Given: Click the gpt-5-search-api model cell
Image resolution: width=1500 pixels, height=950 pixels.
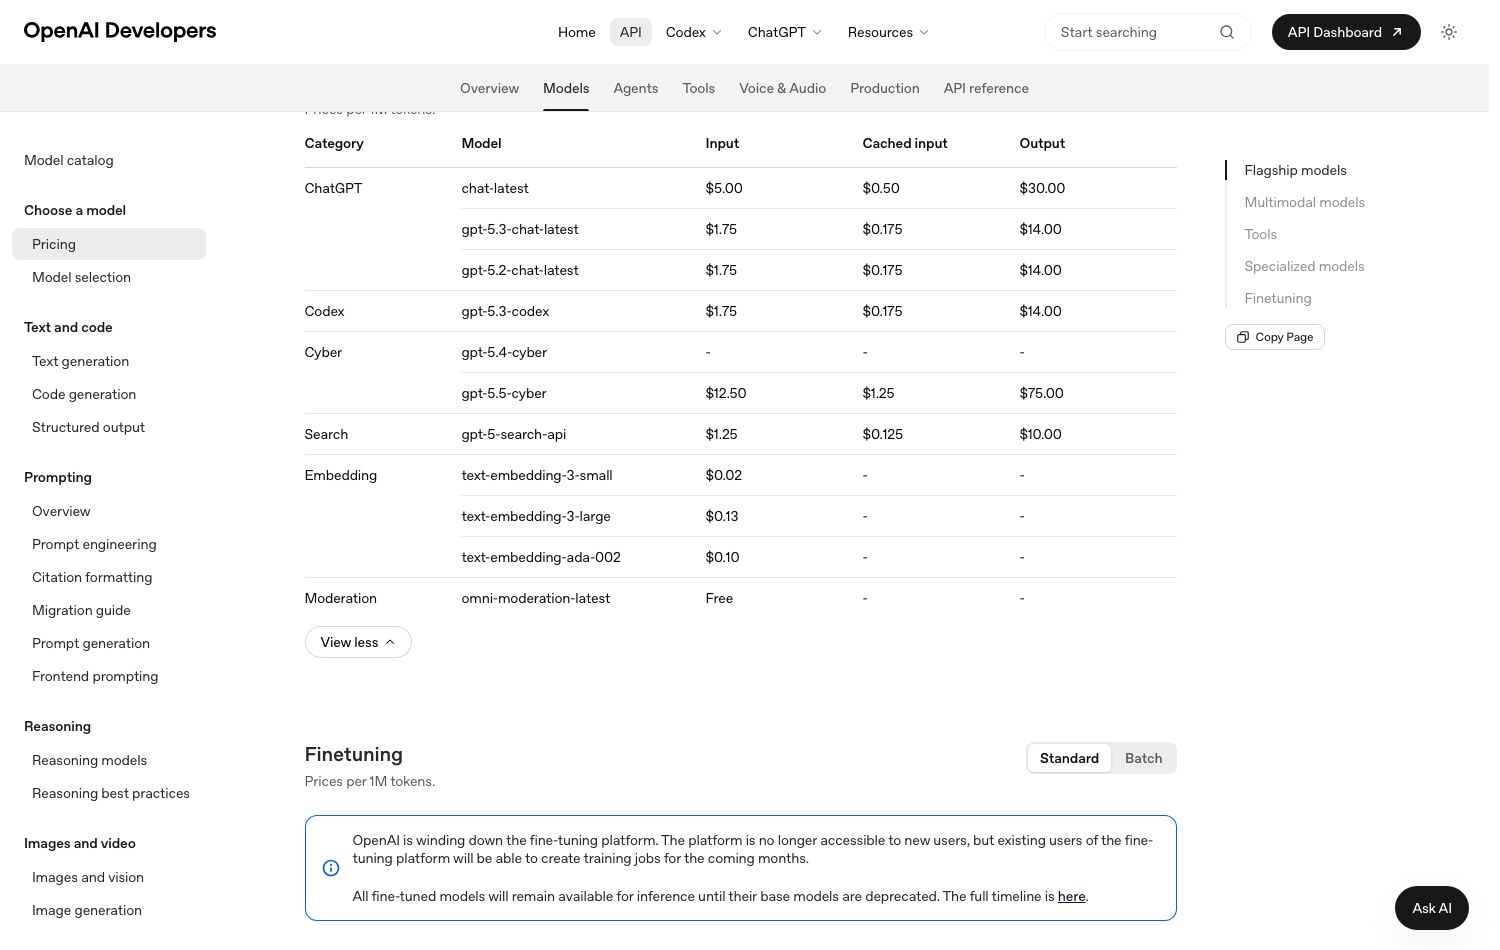Looking at the screenshot, I should 514,434.
